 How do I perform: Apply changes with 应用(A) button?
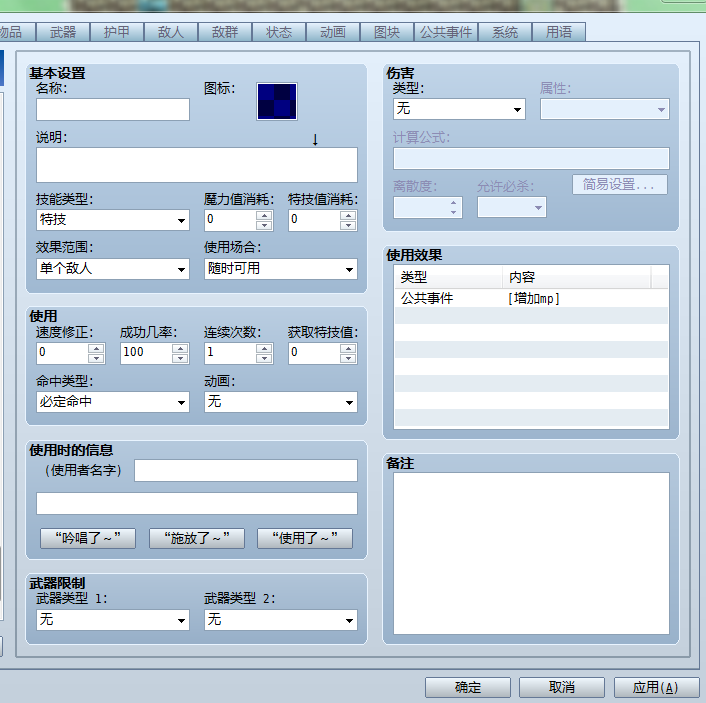pos(656,687)
